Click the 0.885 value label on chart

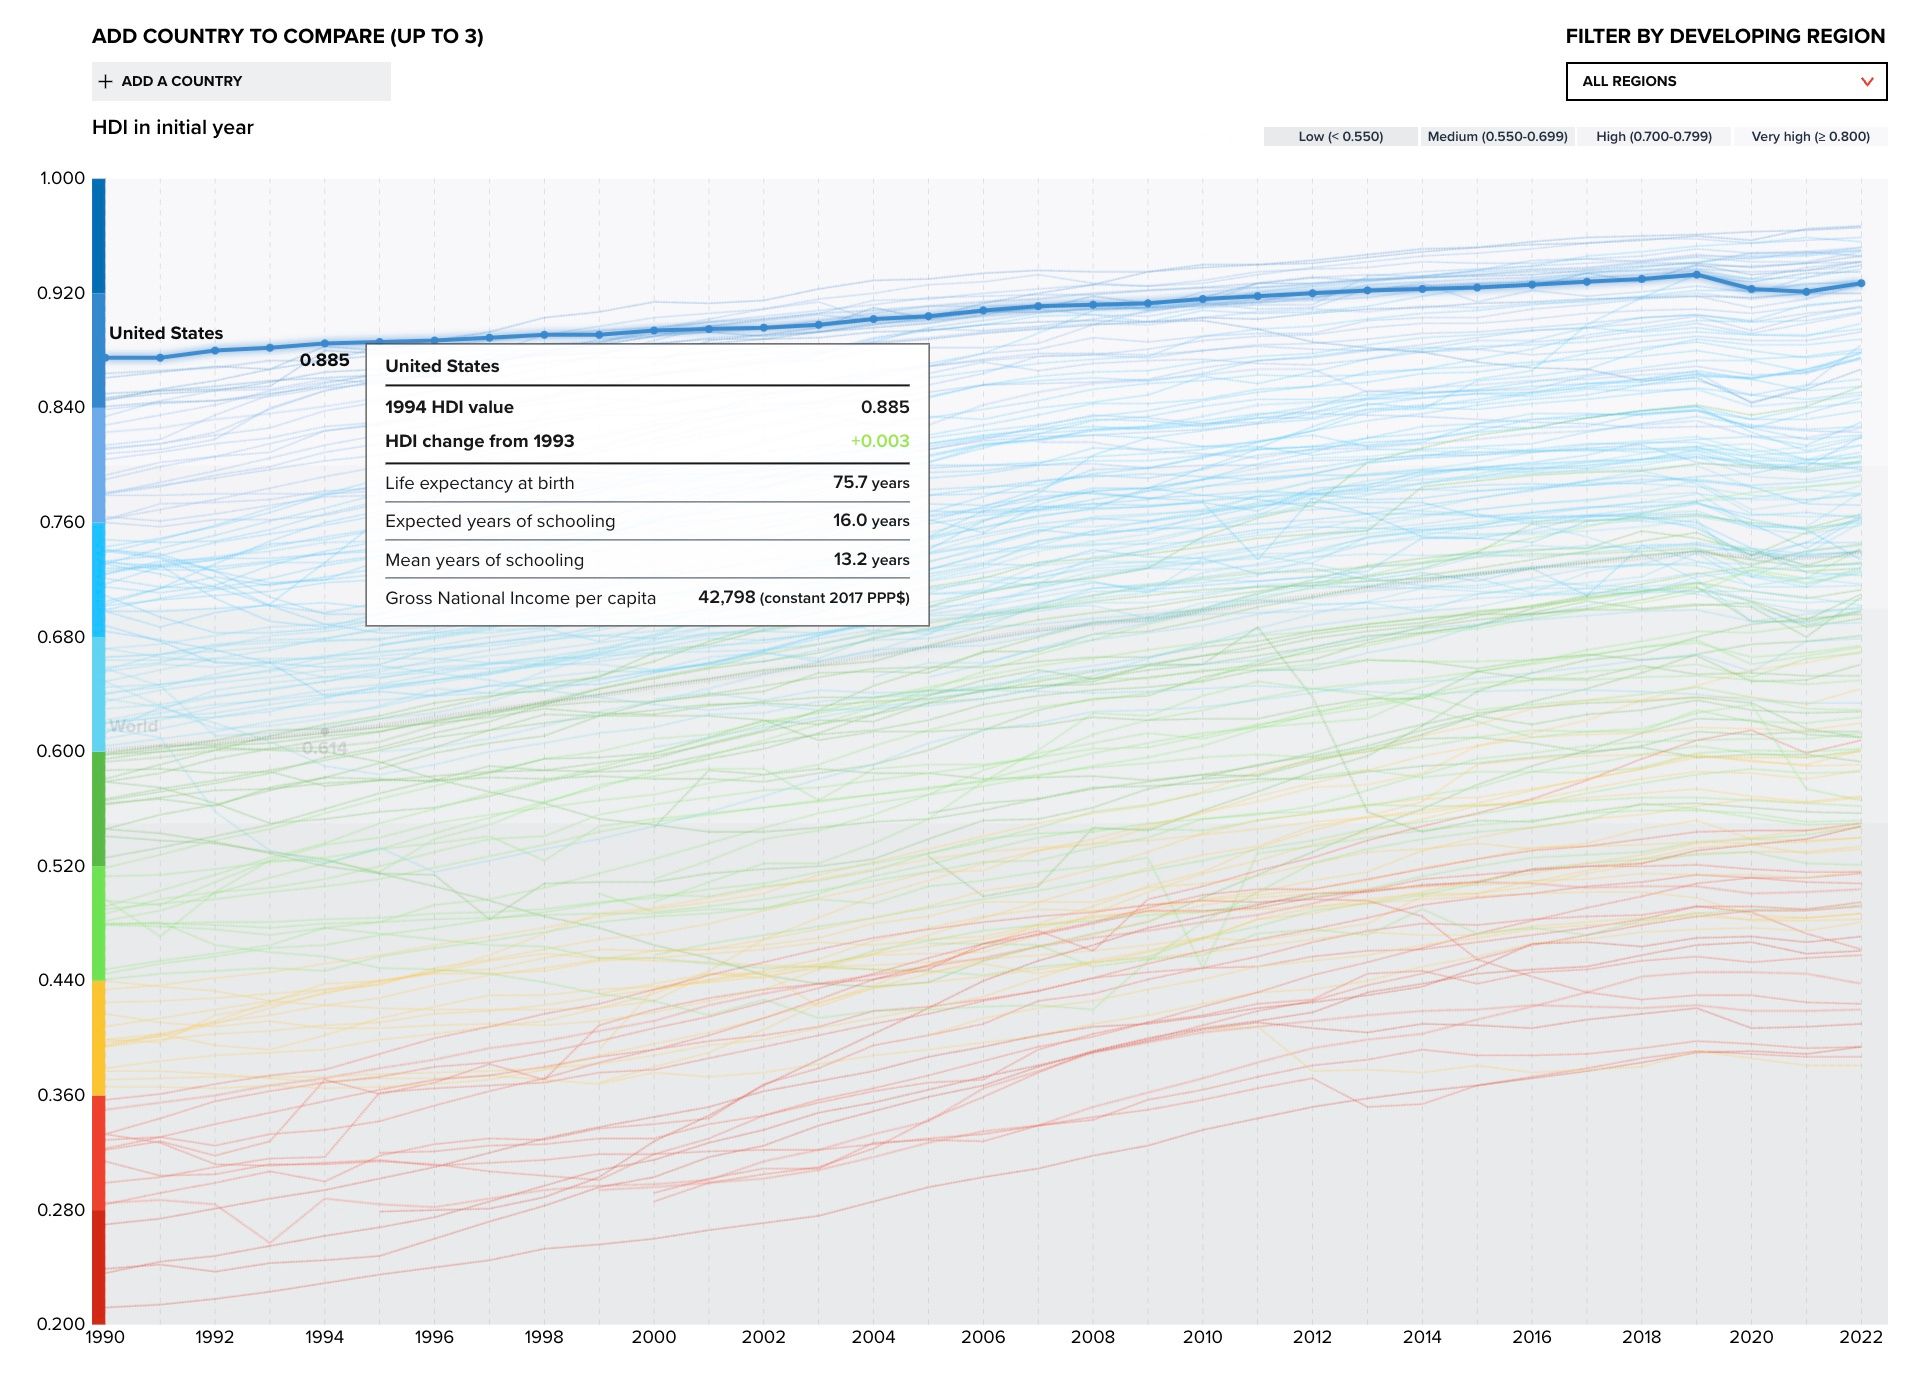pos(325,360)
